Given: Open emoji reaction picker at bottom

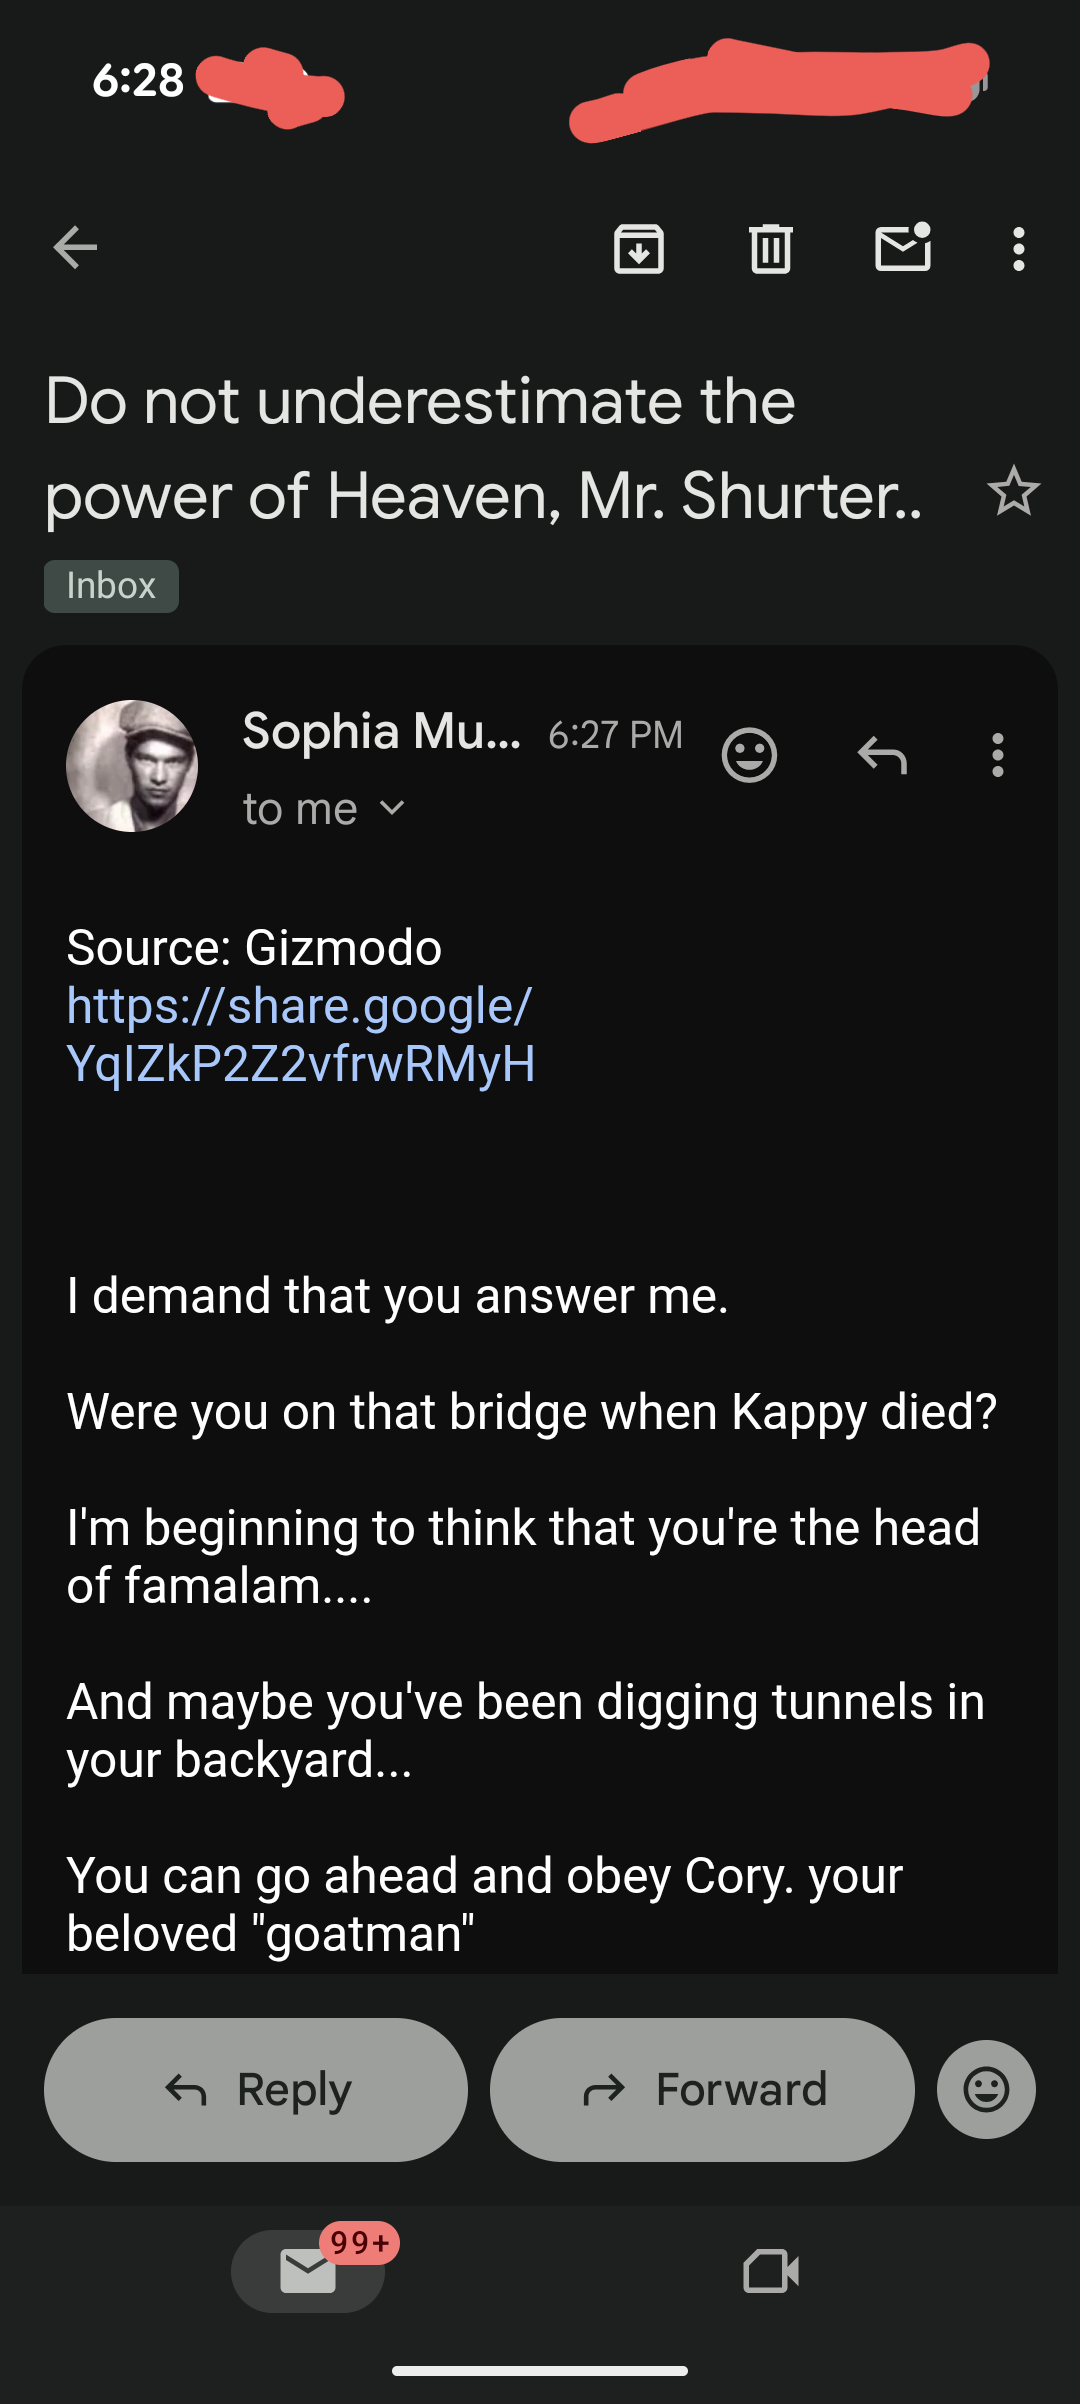Looking at the screenshot, I should (x=986, y=2089).
